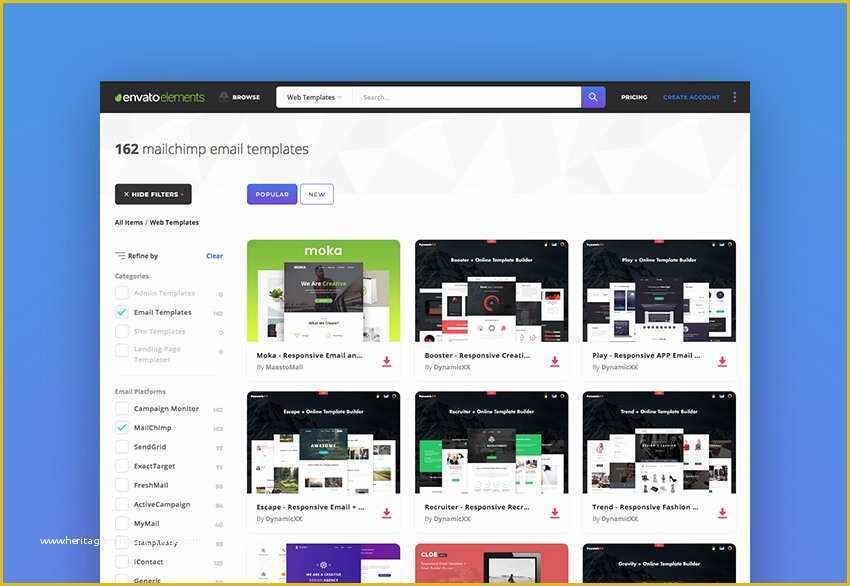Click the Trend - Responsive Fashion title
The width and height of the screenshot is (850, 586).
(x=645, y=507)
